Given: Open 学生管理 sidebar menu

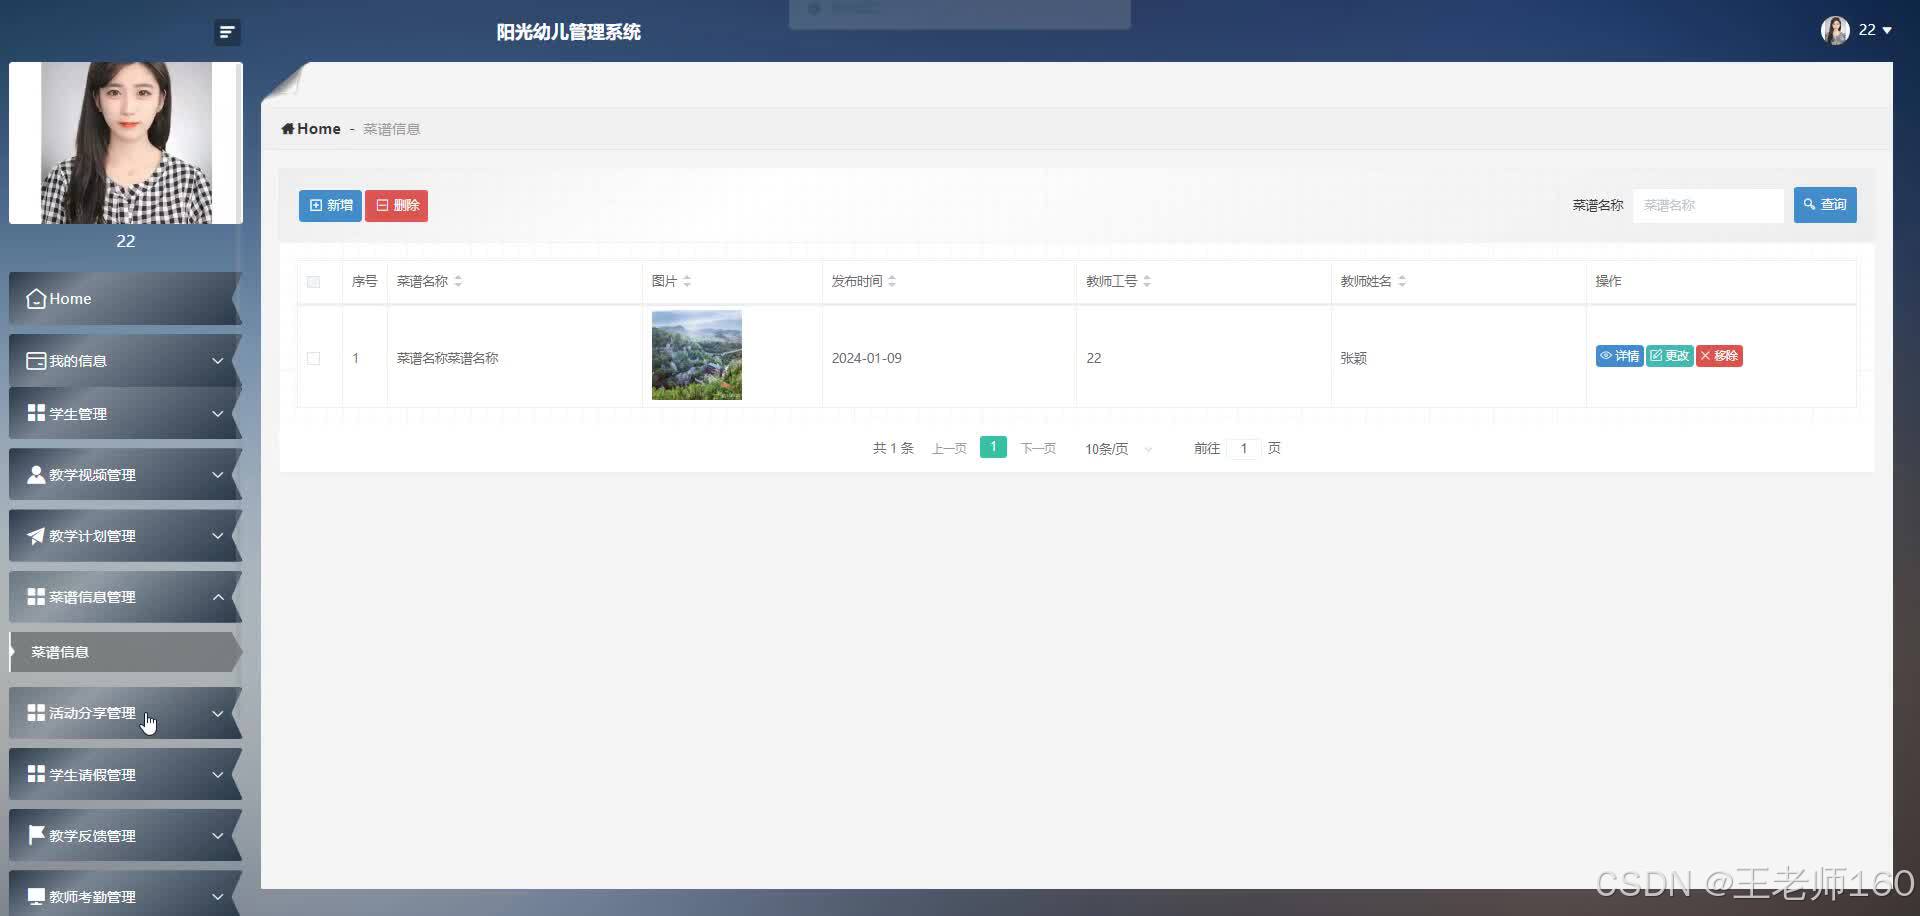Looking at the screenshot, I should pyautogui.click(x=125, y=413).
